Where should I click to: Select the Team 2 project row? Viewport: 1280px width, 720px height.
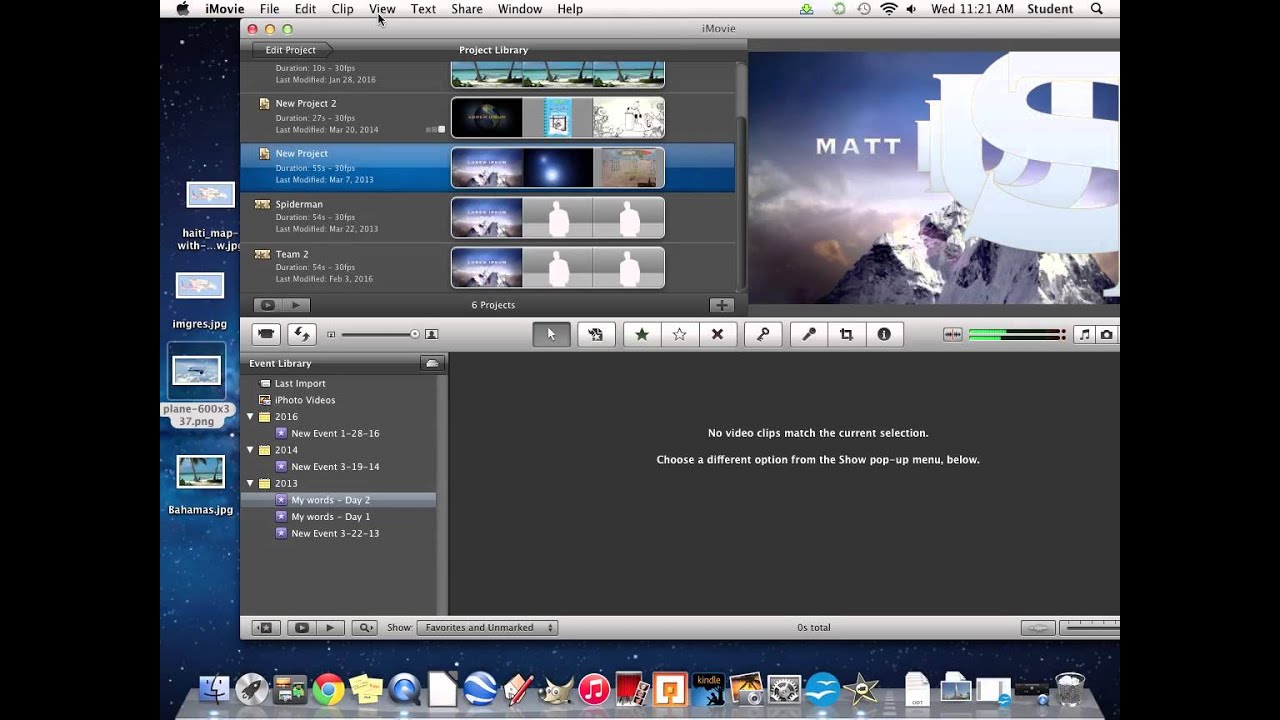click(487, 268)
